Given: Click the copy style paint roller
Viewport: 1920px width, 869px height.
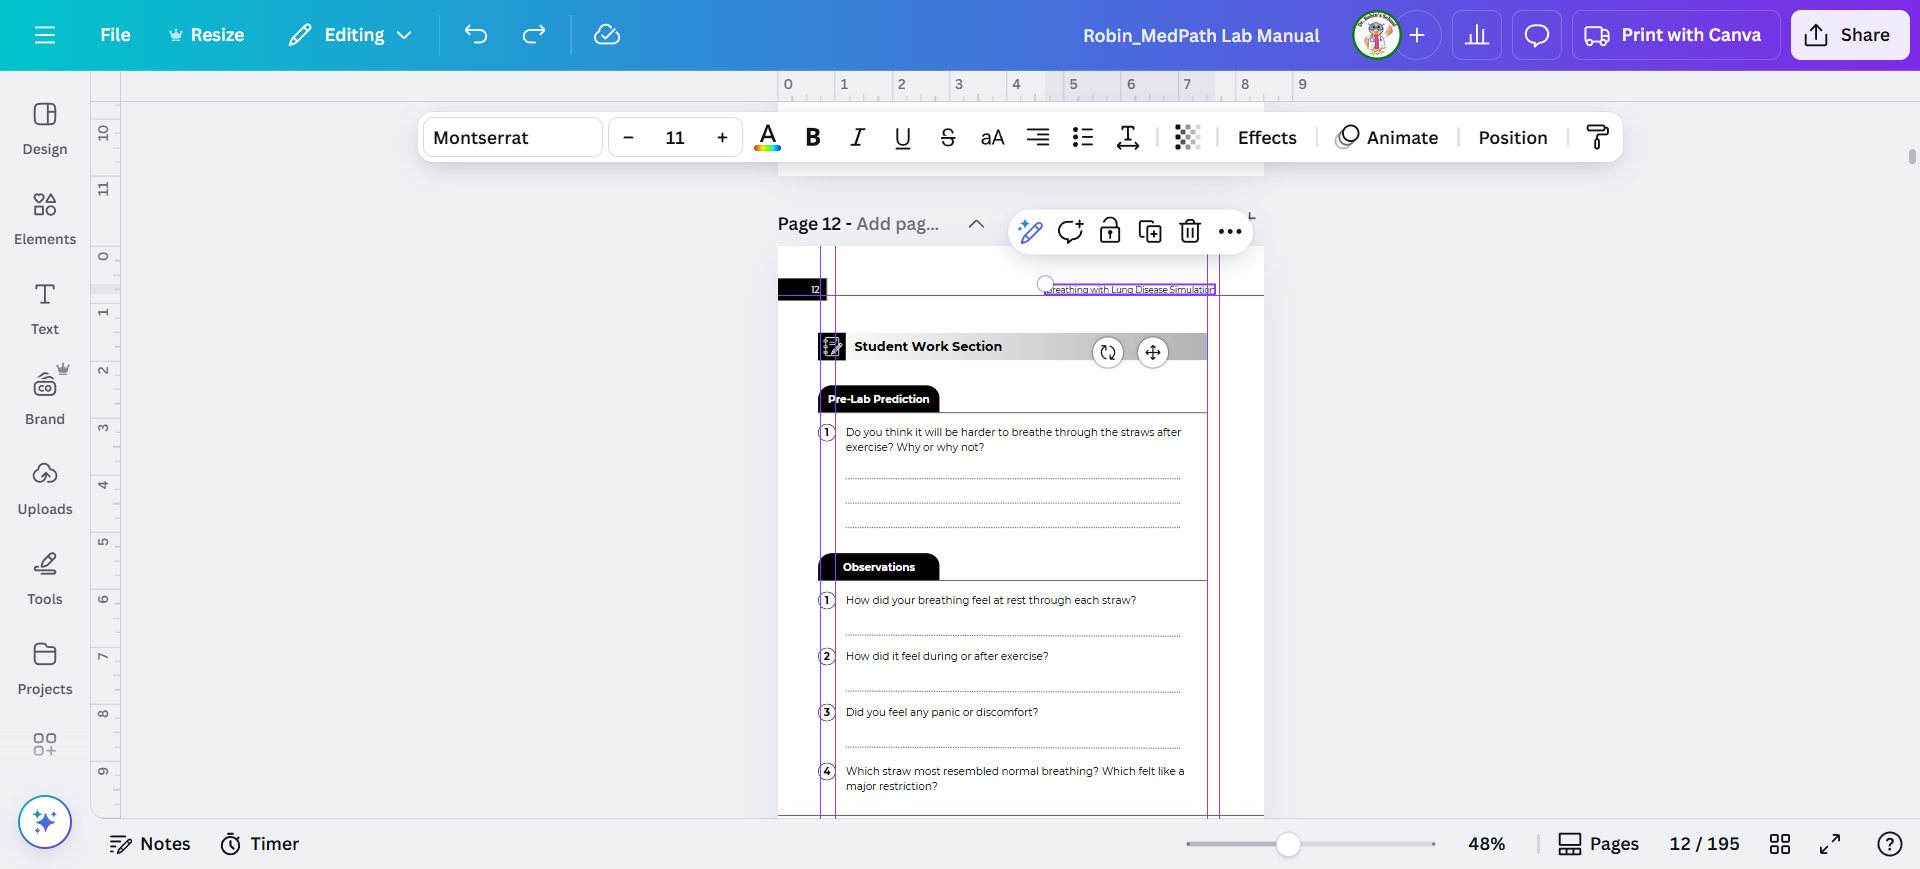Looking at the screenshot, I should pos(1597,137).
